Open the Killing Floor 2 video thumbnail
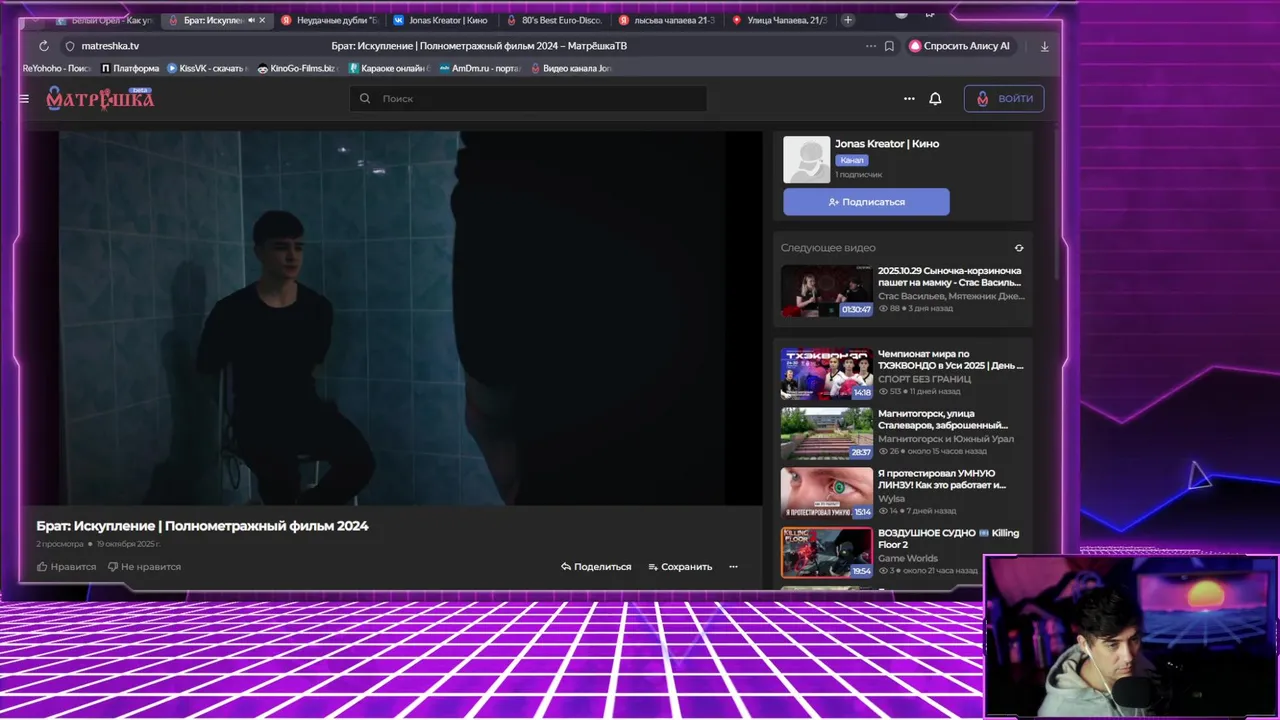The width and height of the screenshot is (1280, 720). (x=827, y=553)
